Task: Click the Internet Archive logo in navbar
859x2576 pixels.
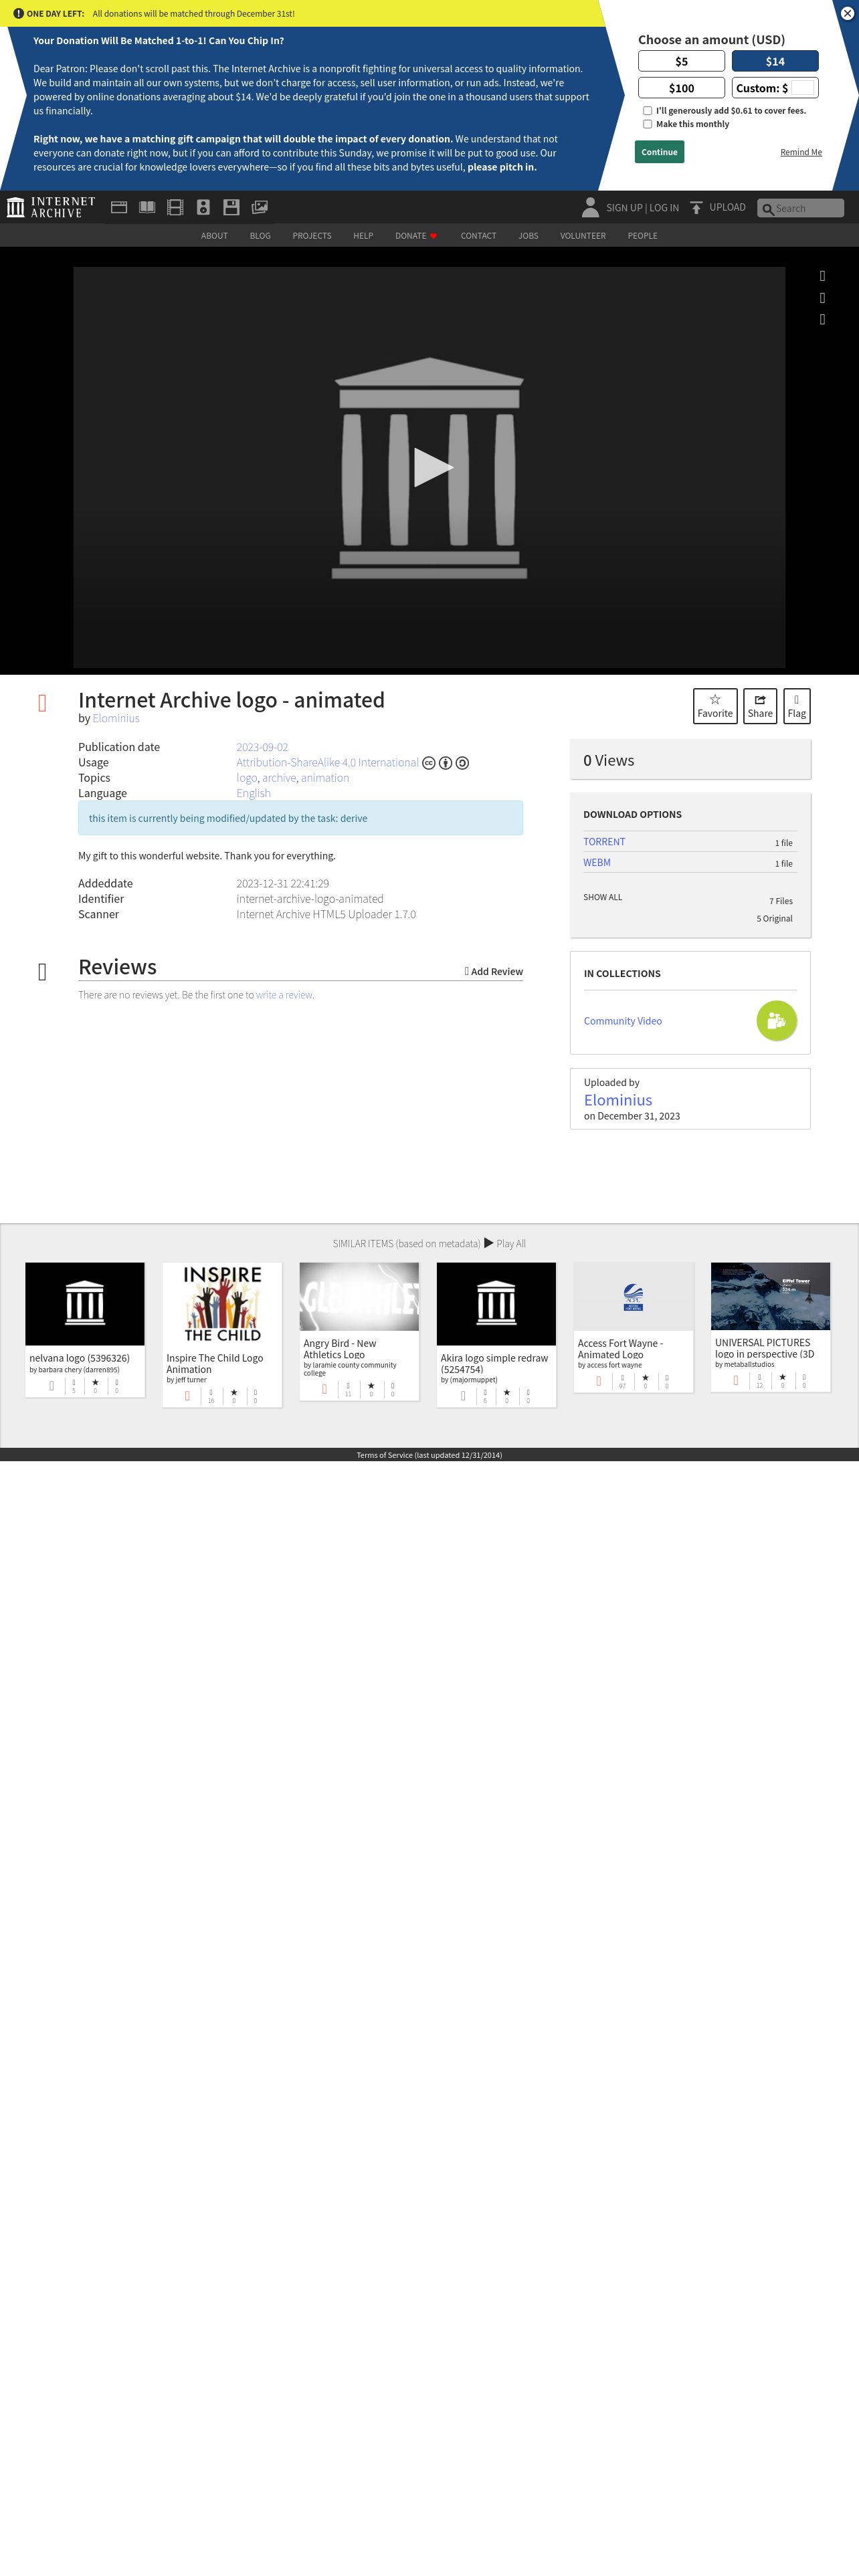Action: (51, 207)
